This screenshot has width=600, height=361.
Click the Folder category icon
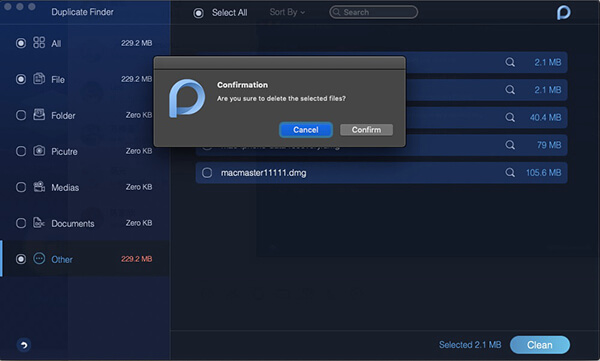(39, 114)
